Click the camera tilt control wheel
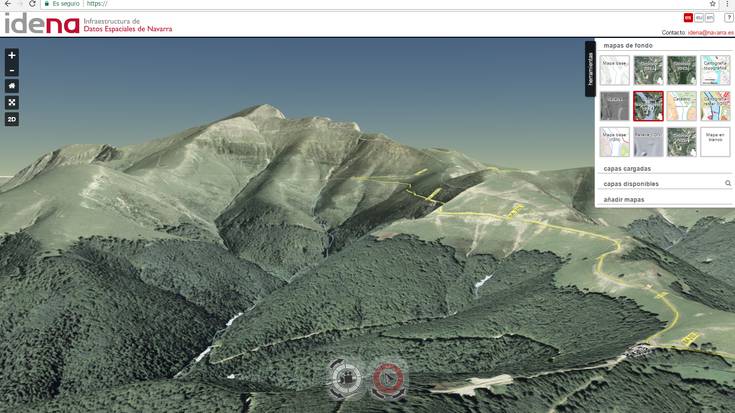Image resolution: width=735 pixels, height=413 pixels. 346,378
